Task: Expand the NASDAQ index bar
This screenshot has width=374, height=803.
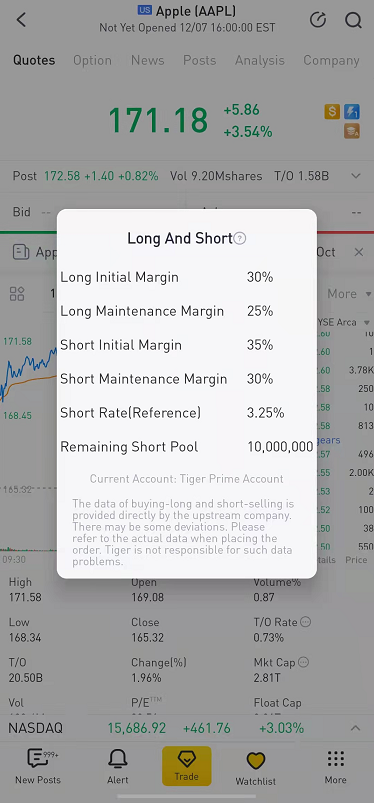Action: point(355,728)
